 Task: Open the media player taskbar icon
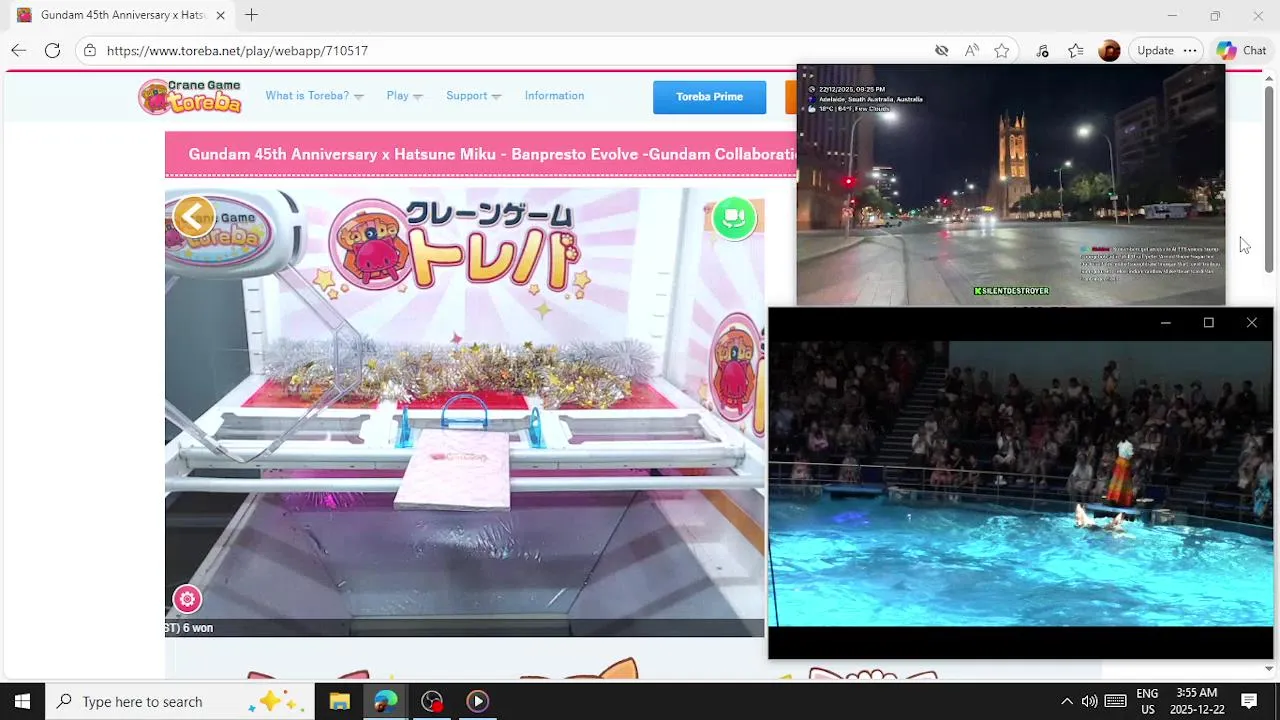pos(477,701)
